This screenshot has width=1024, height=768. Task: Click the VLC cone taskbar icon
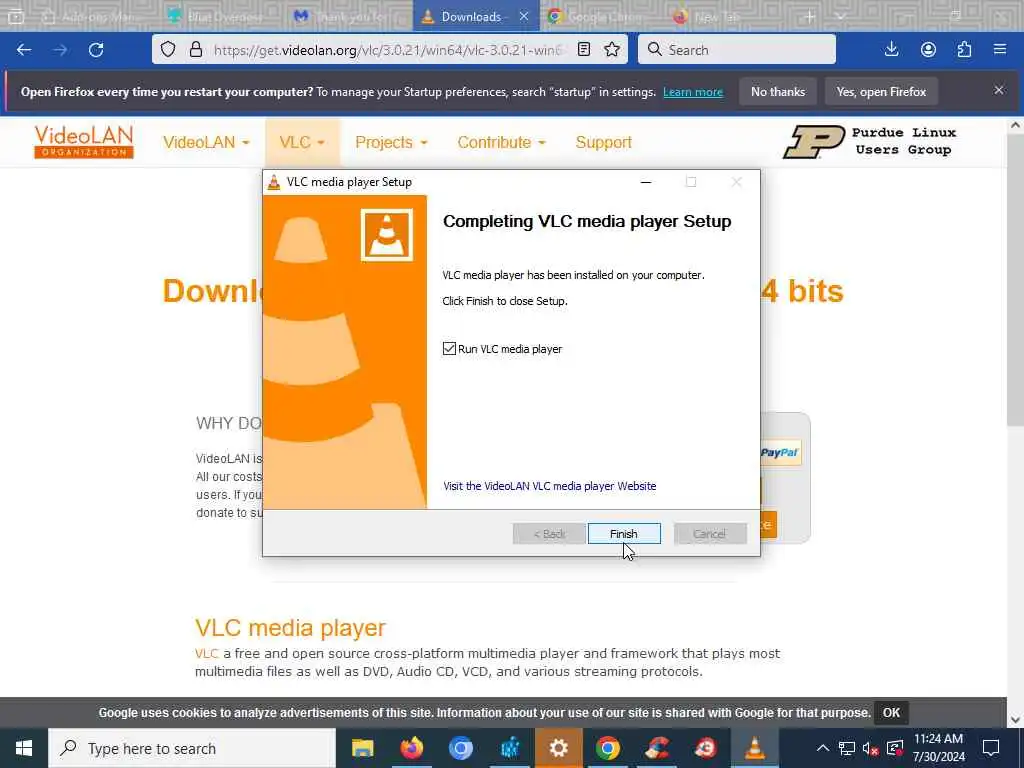point(754,748)
